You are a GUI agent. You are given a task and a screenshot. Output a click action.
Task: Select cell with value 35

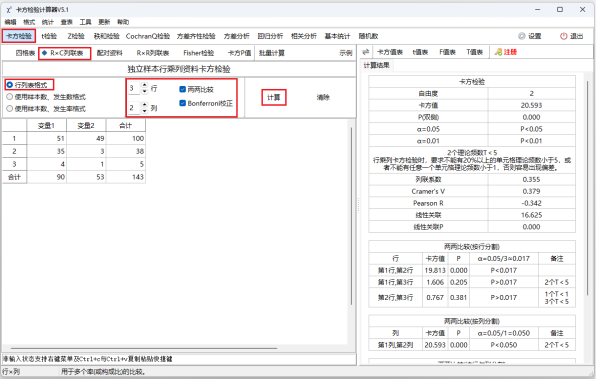pos(47,151)
